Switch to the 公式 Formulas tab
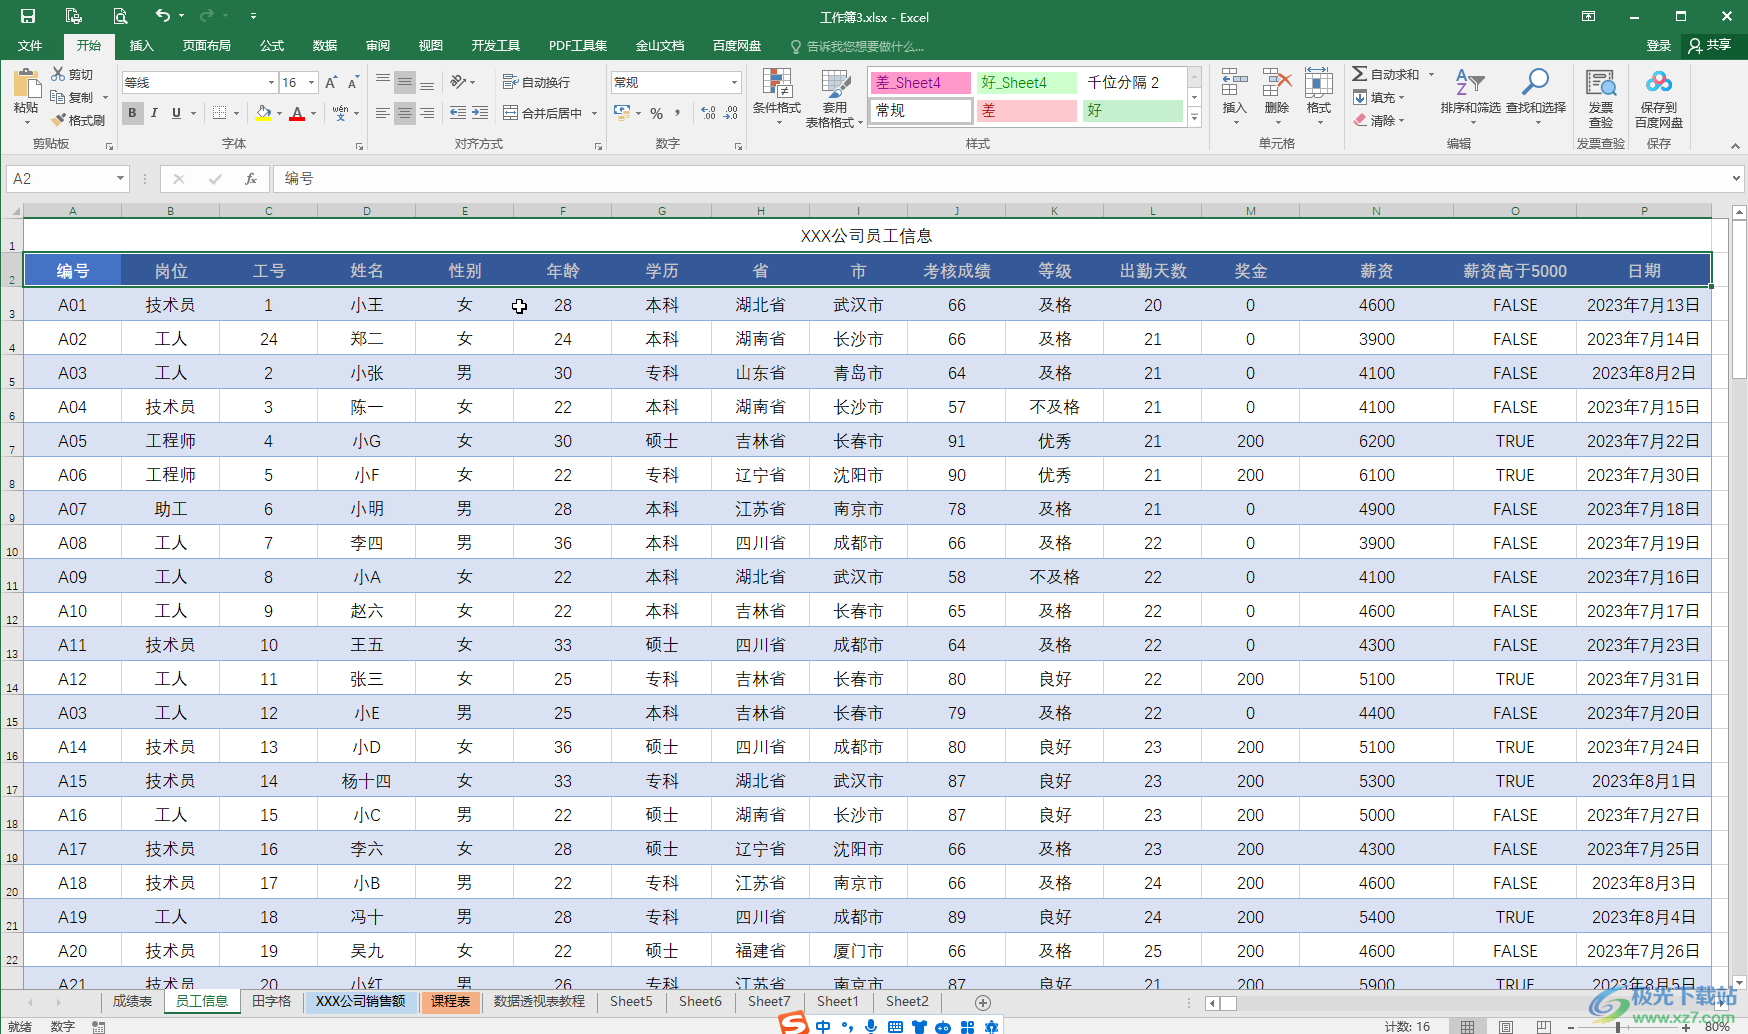The image size is (1748, 1034). [272, 45]
